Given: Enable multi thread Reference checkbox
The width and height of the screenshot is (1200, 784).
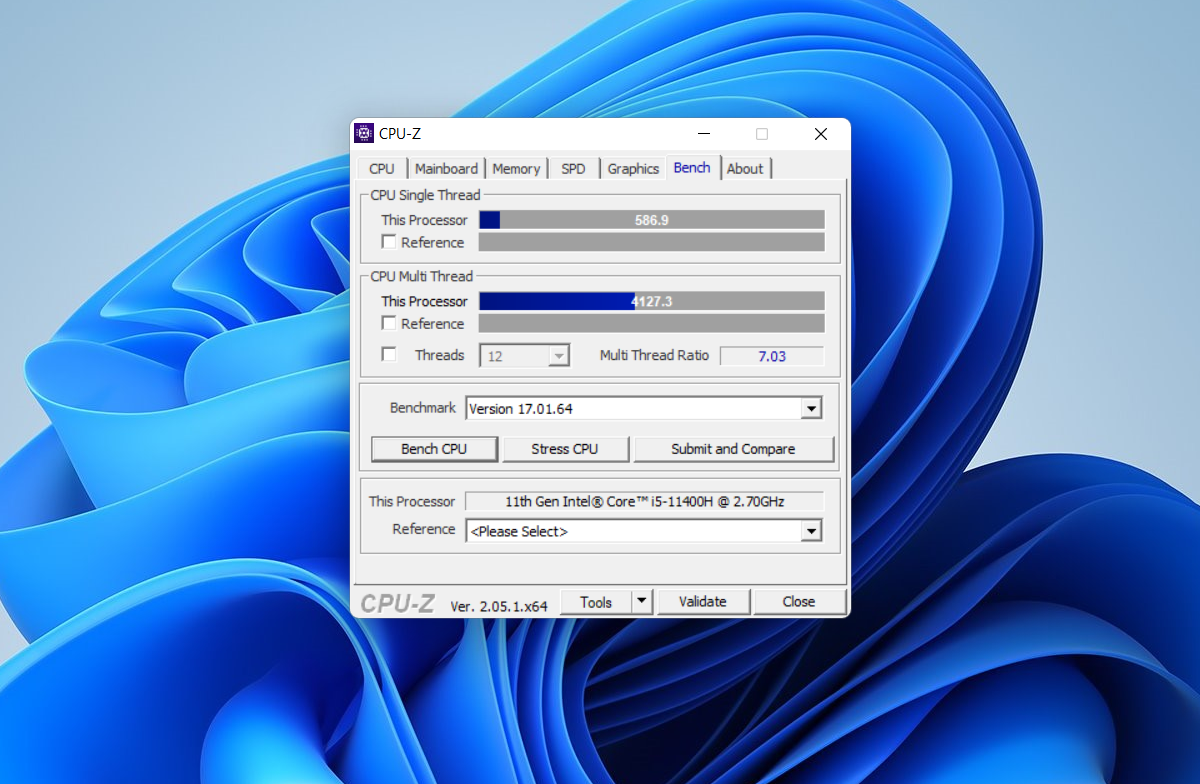Looking at the screenshot, I should coord(389,323).
